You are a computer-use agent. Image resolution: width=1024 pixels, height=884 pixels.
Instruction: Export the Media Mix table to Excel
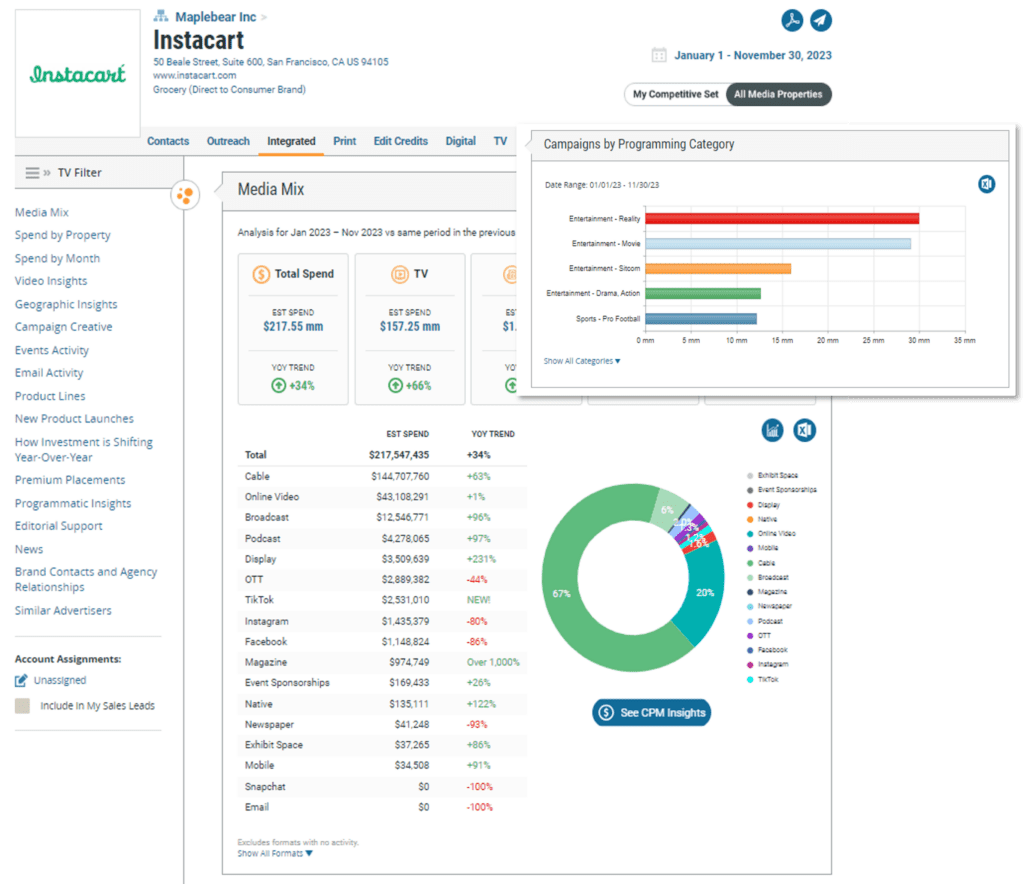pos(805,430)
